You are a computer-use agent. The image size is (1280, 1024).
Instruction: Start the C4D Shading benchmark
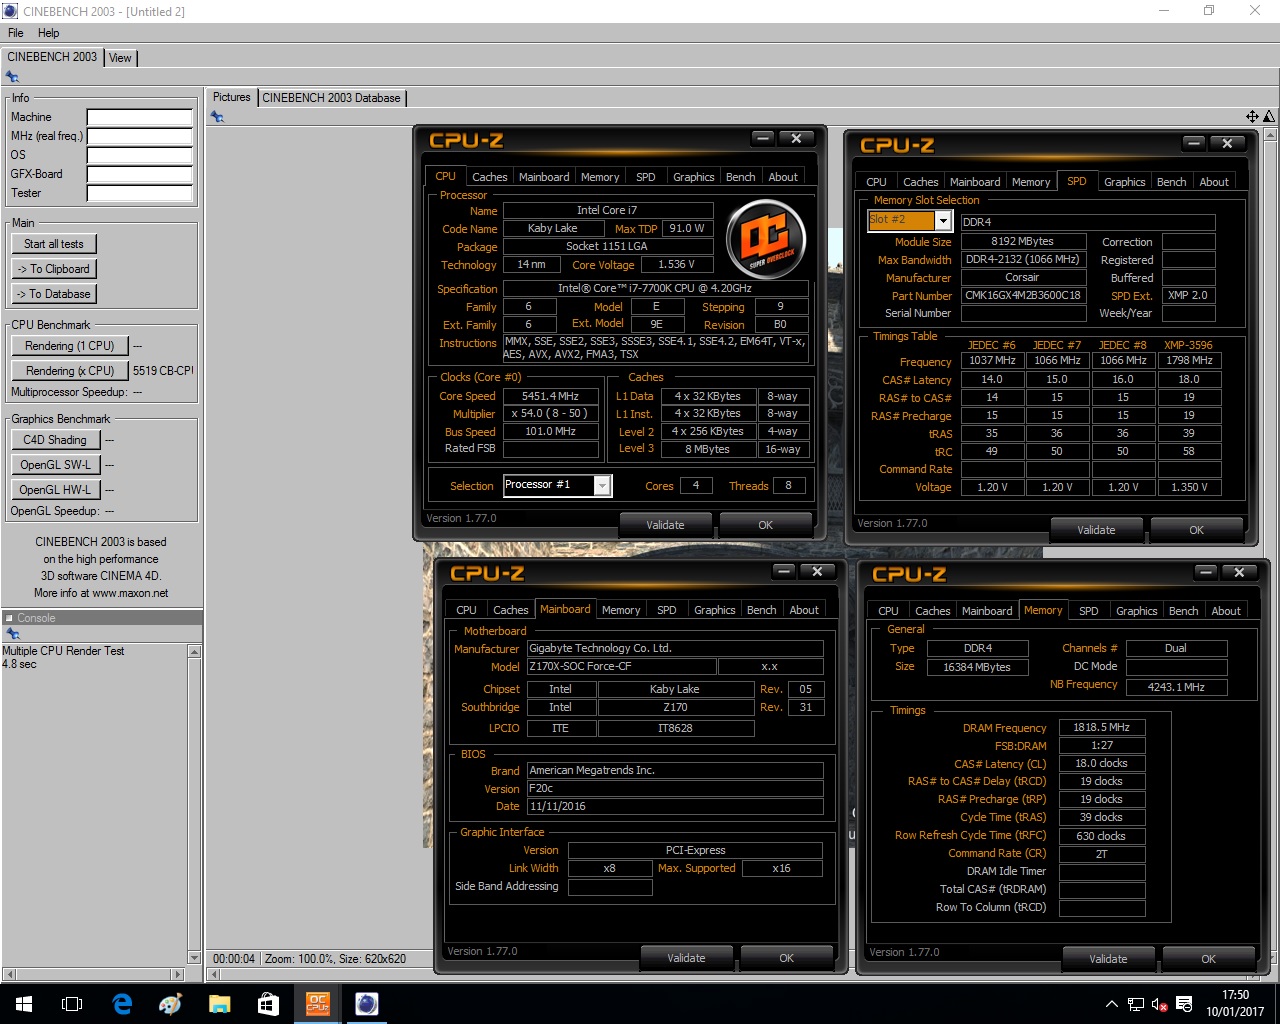[x=55, y=440]
